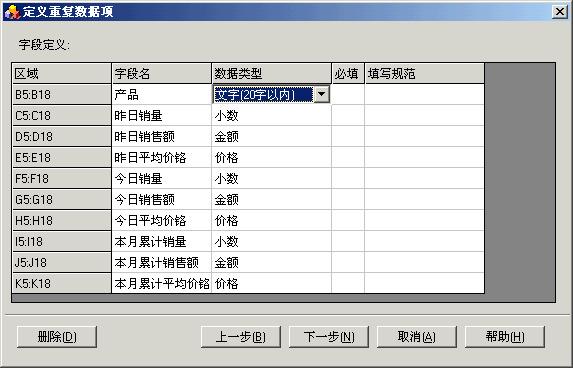Click the 金额 data type for 本月累计销售额
The height and width of the screenshot is (368, 573).
pyautogui.click(x=272, y=262)
